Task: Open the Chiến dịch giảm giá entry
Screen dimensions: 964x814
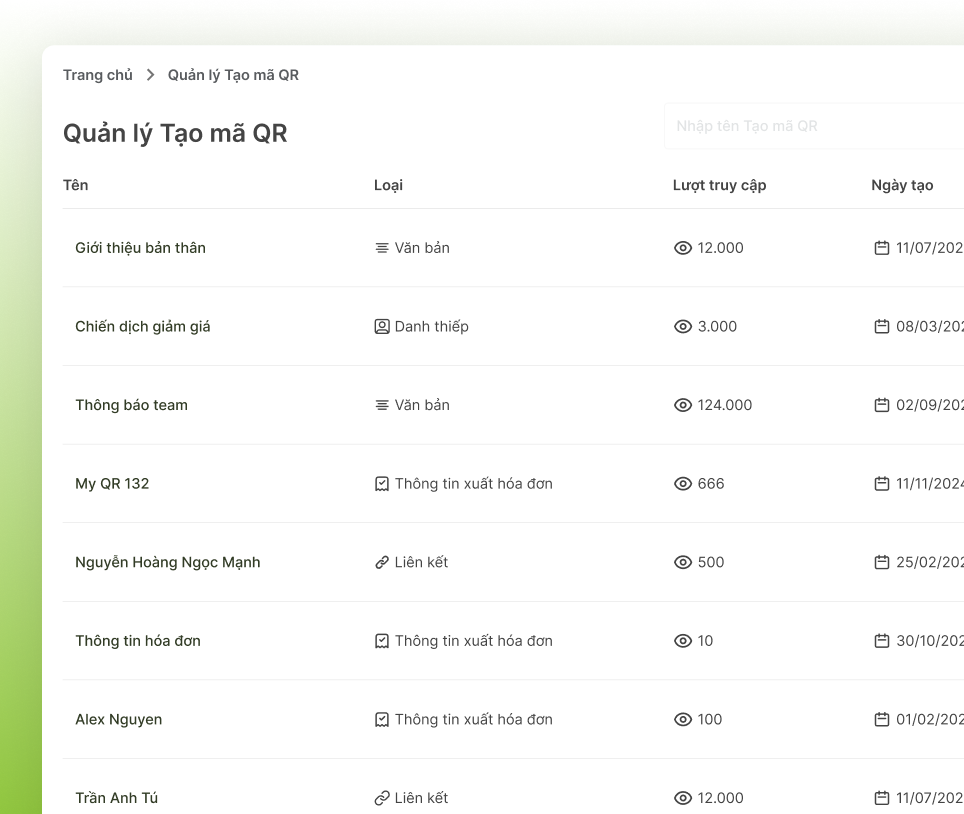Action: click(143, 327)
